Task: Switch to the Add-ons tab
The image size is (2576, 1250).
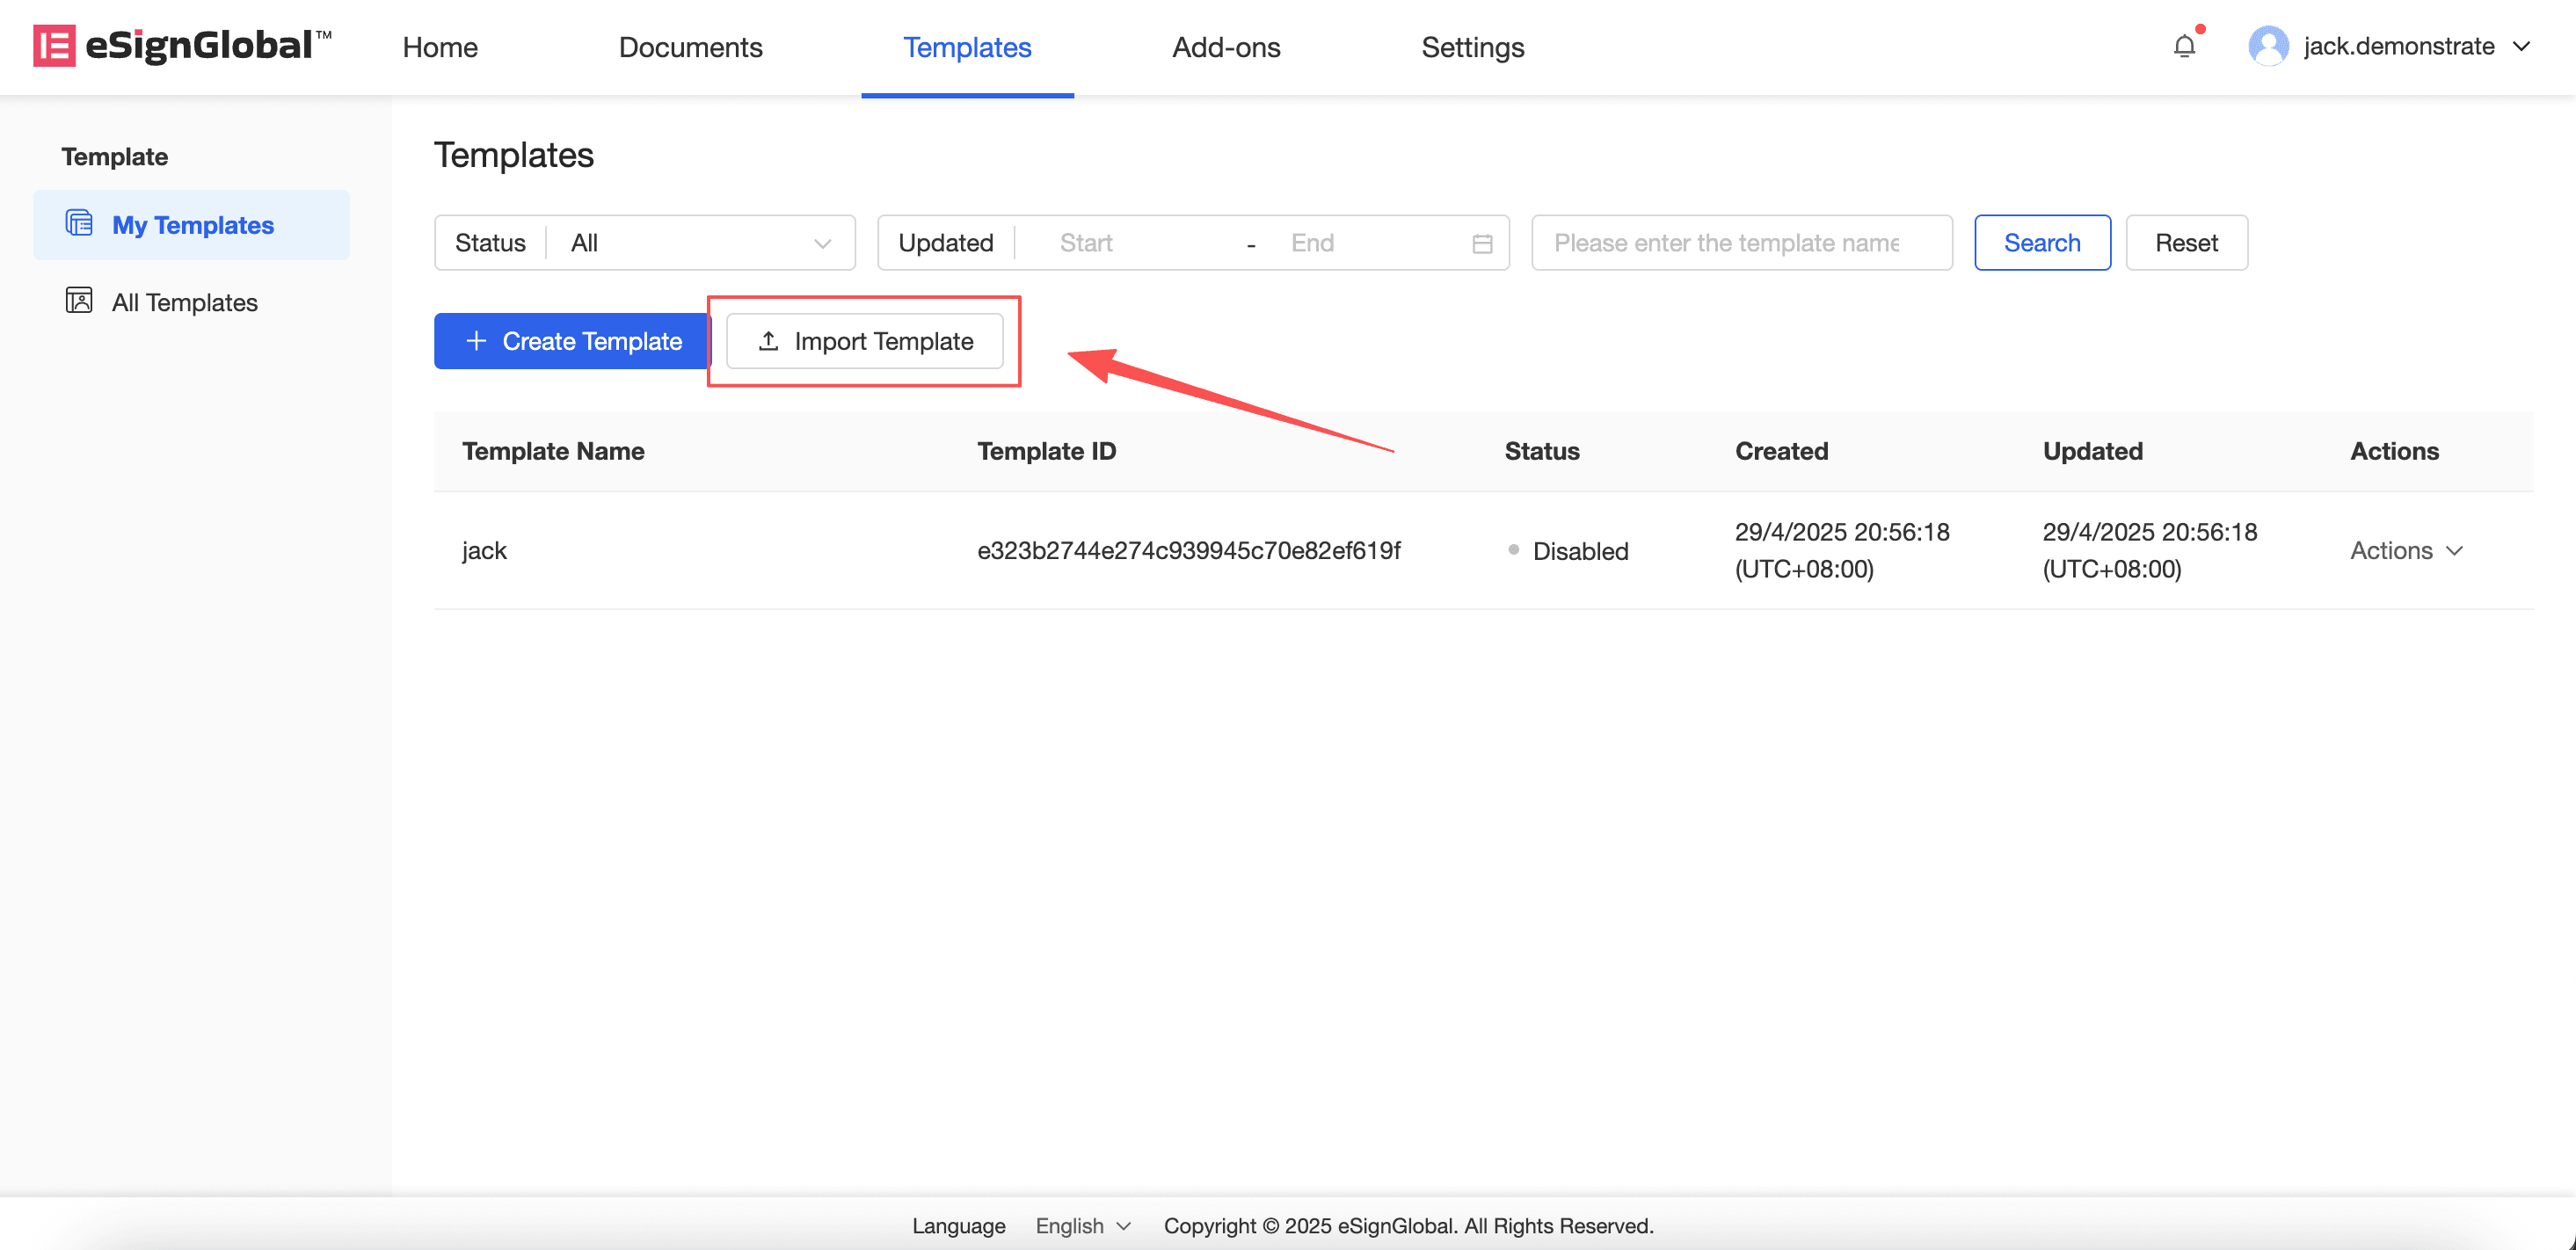Action: pos(1225,47)
